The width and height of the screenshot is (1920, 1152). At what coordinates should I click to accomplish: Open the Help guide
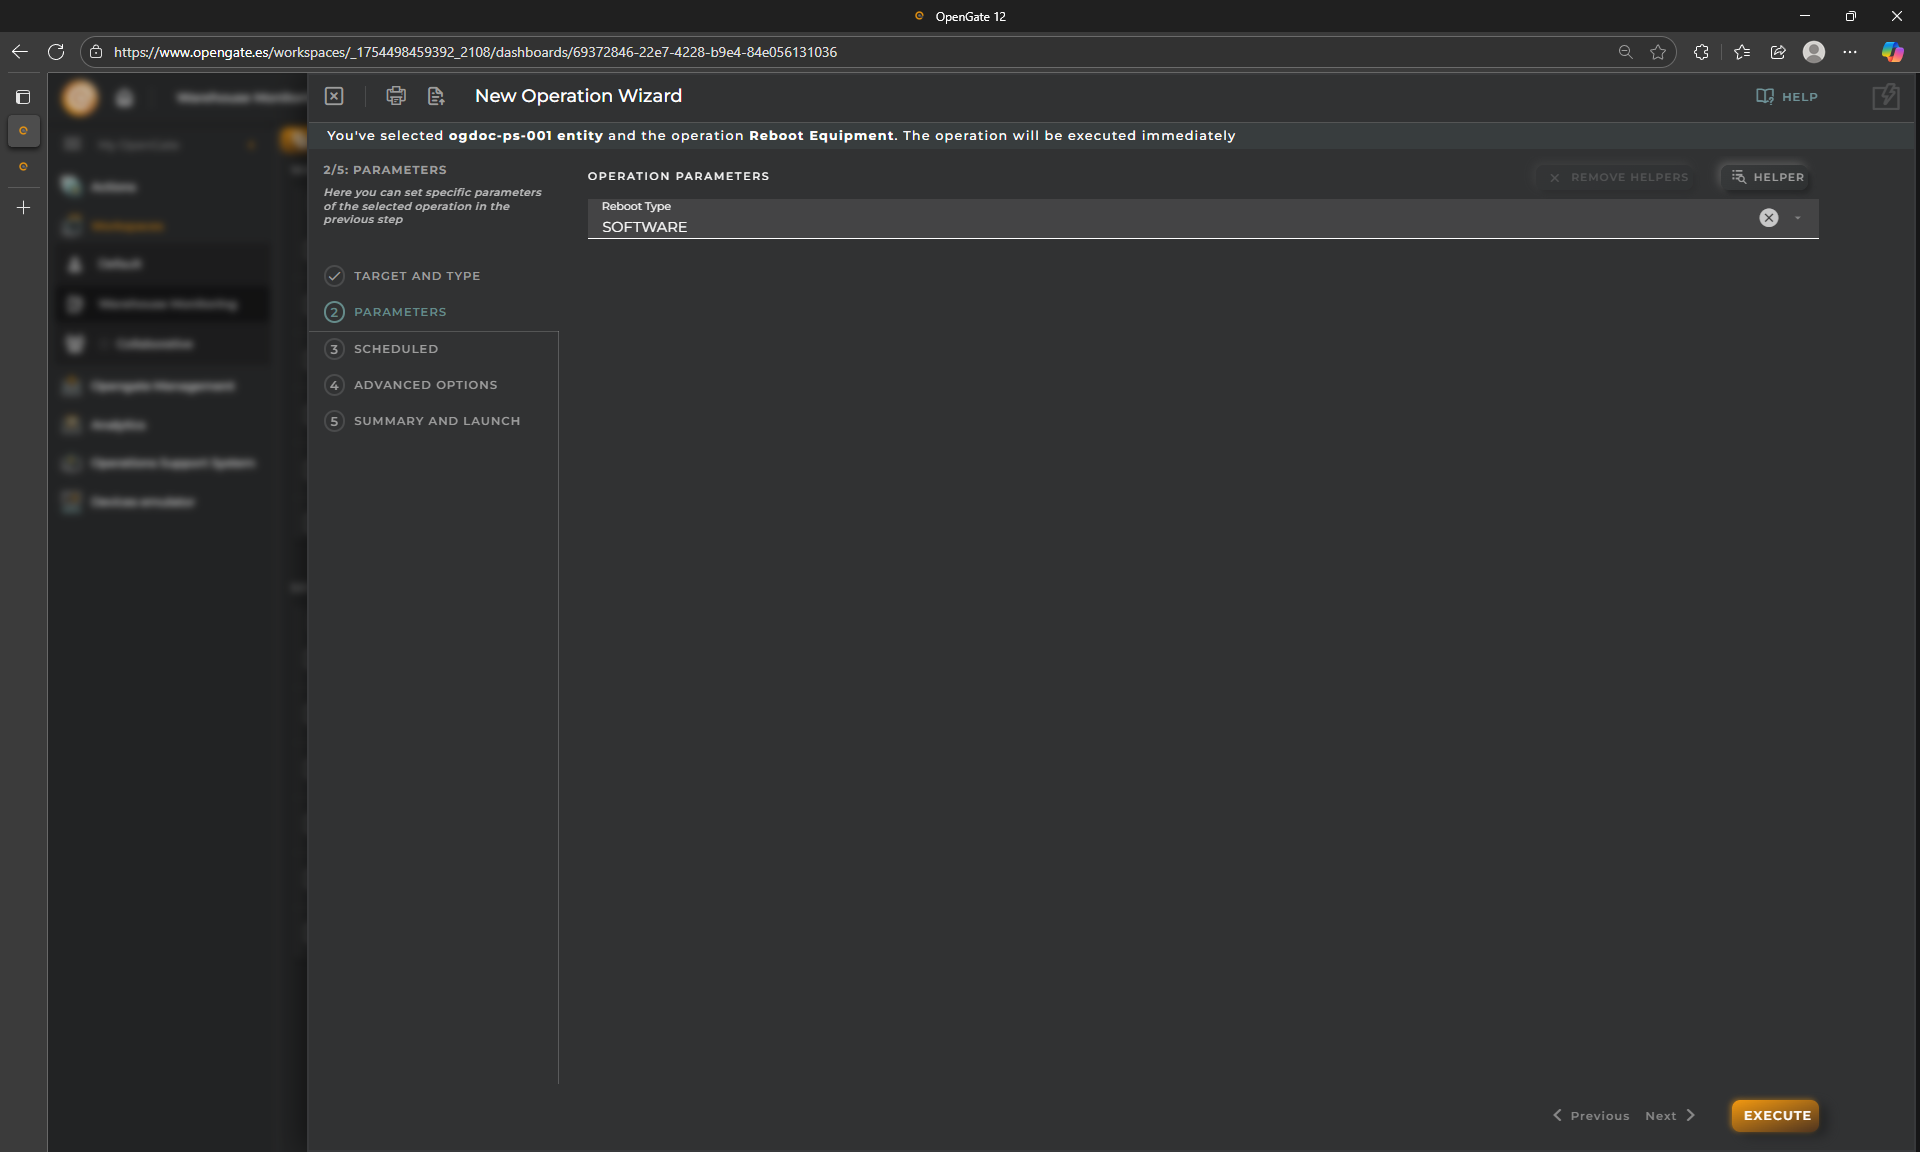[1787, 97]
